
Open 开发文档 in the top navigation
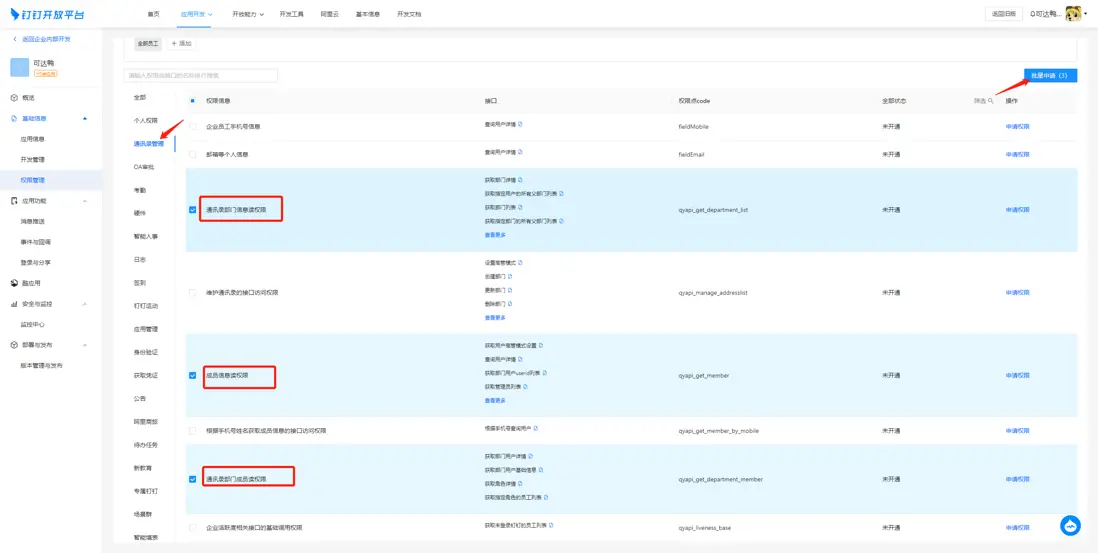coord(409,14)
